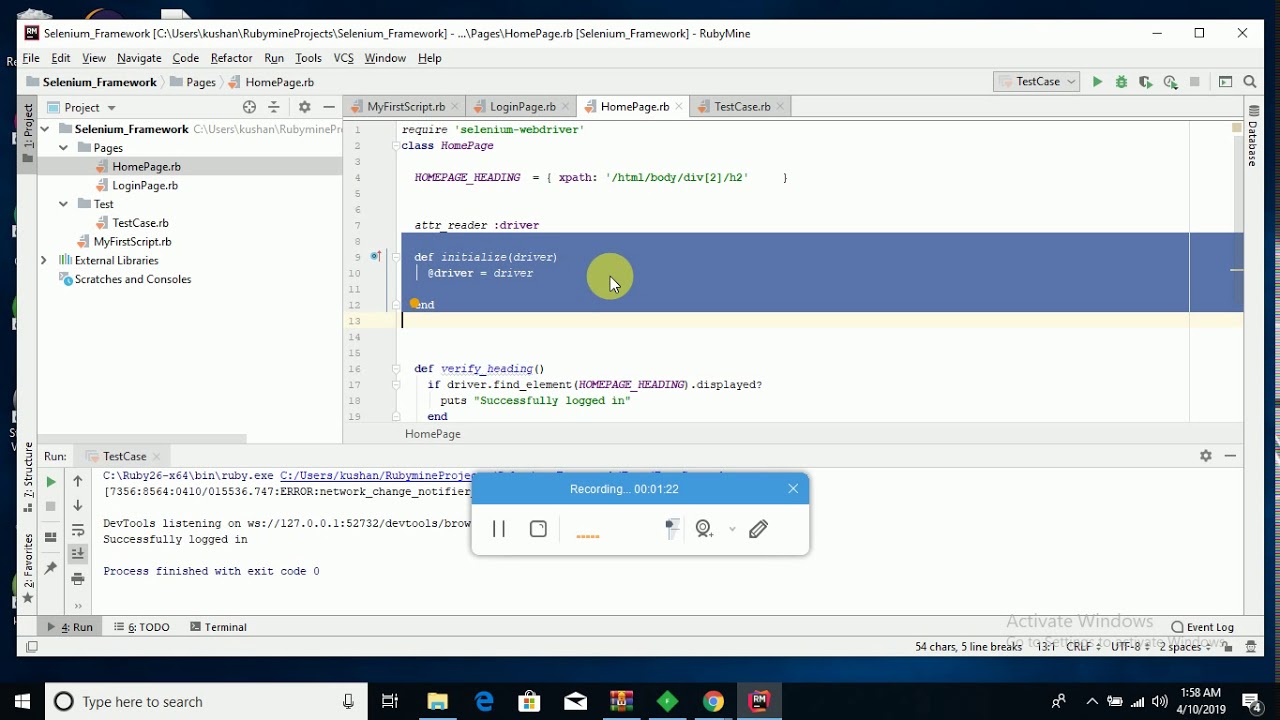Click the locate file target icon in Project panel
This screenshot has width=1280, height=720.
coord(249,107)
